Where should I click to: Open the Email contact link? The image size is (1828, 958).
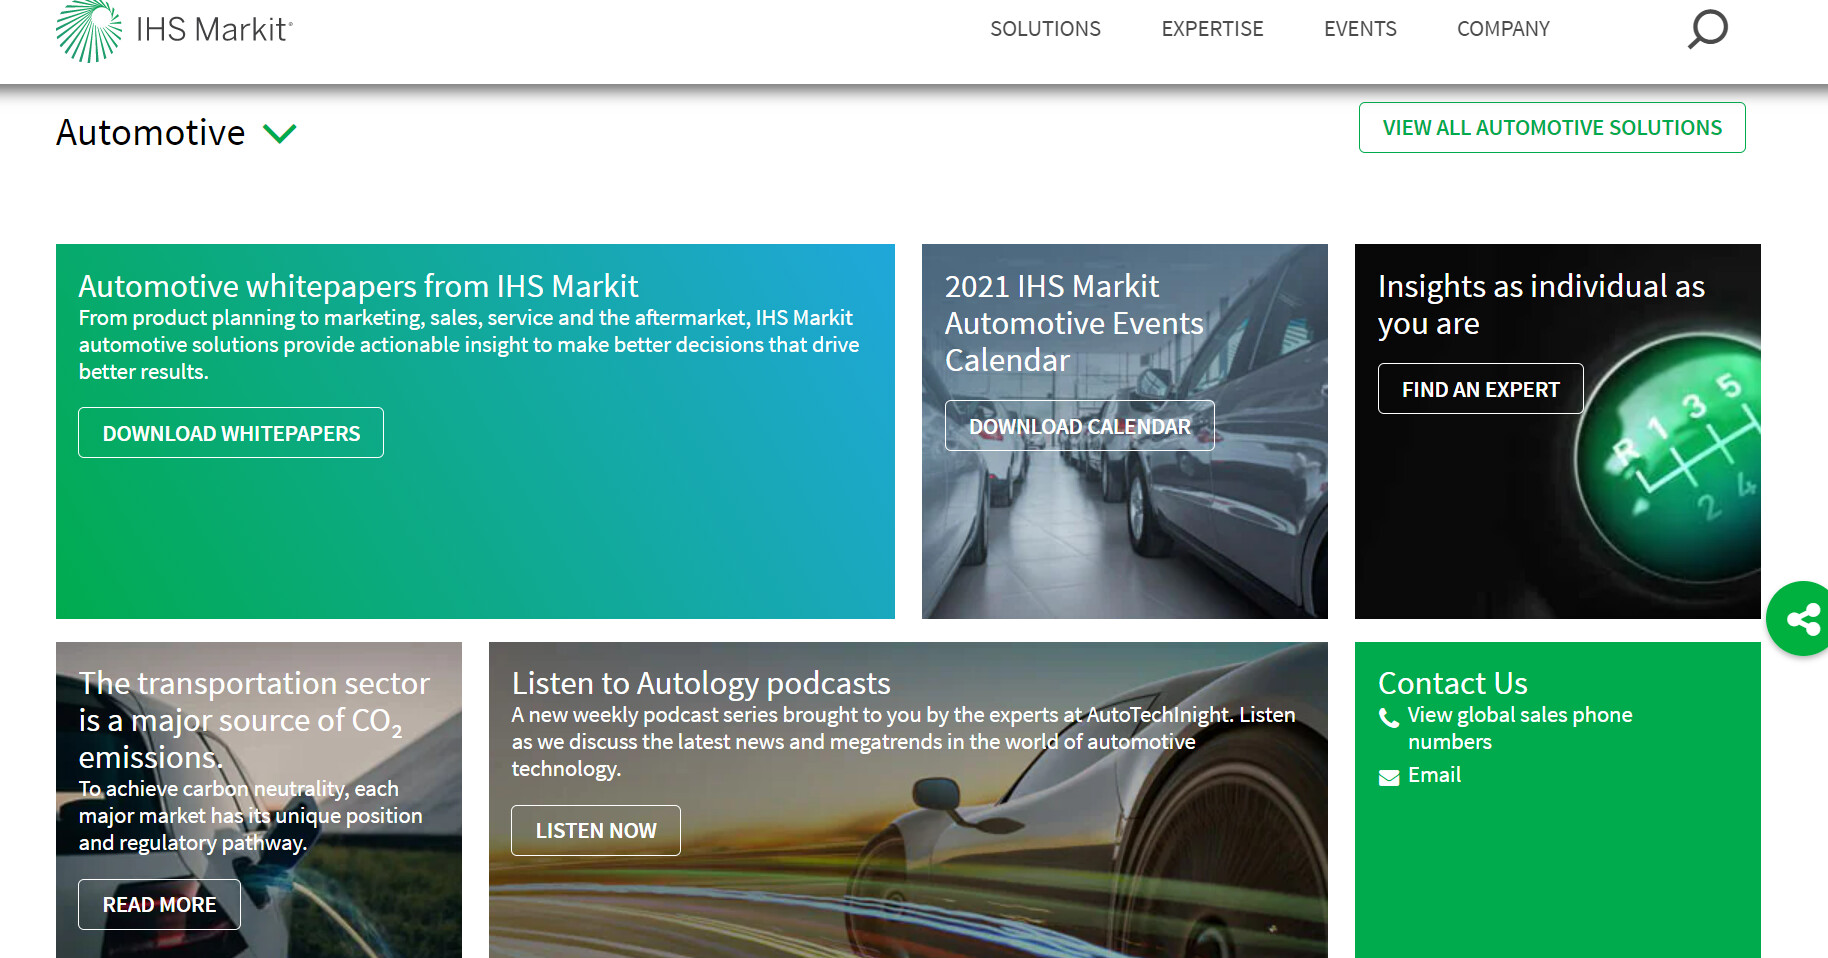[x=1434, y=775]
